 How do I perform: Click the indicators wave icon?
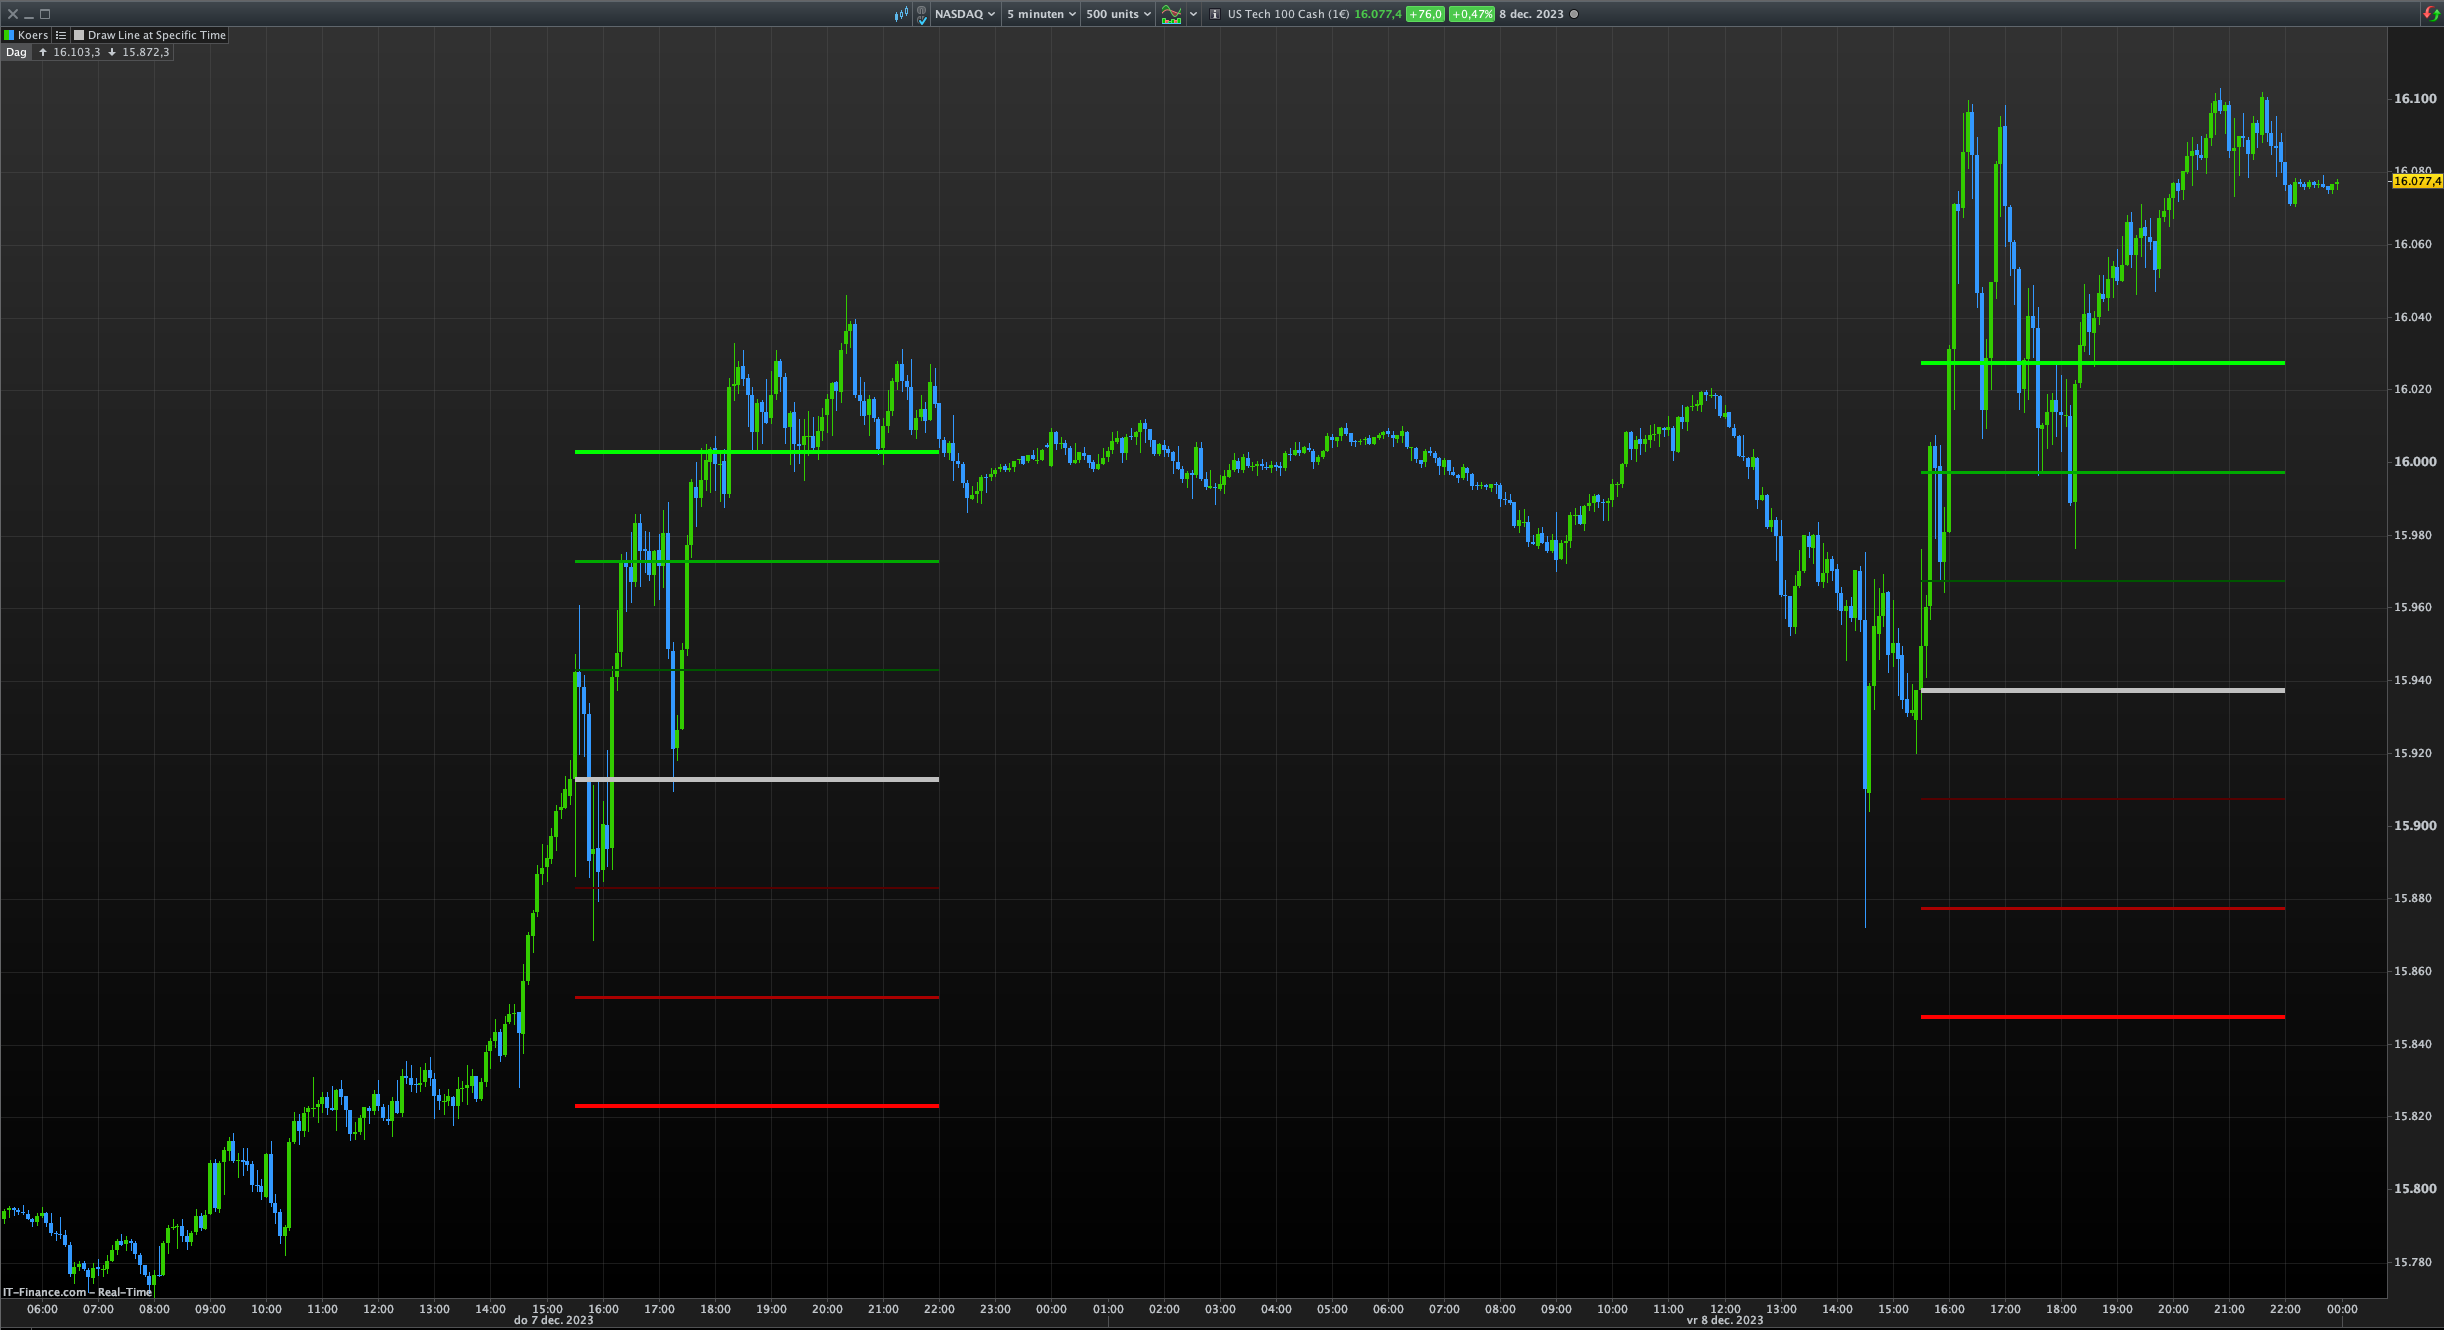click(1171, 14)
